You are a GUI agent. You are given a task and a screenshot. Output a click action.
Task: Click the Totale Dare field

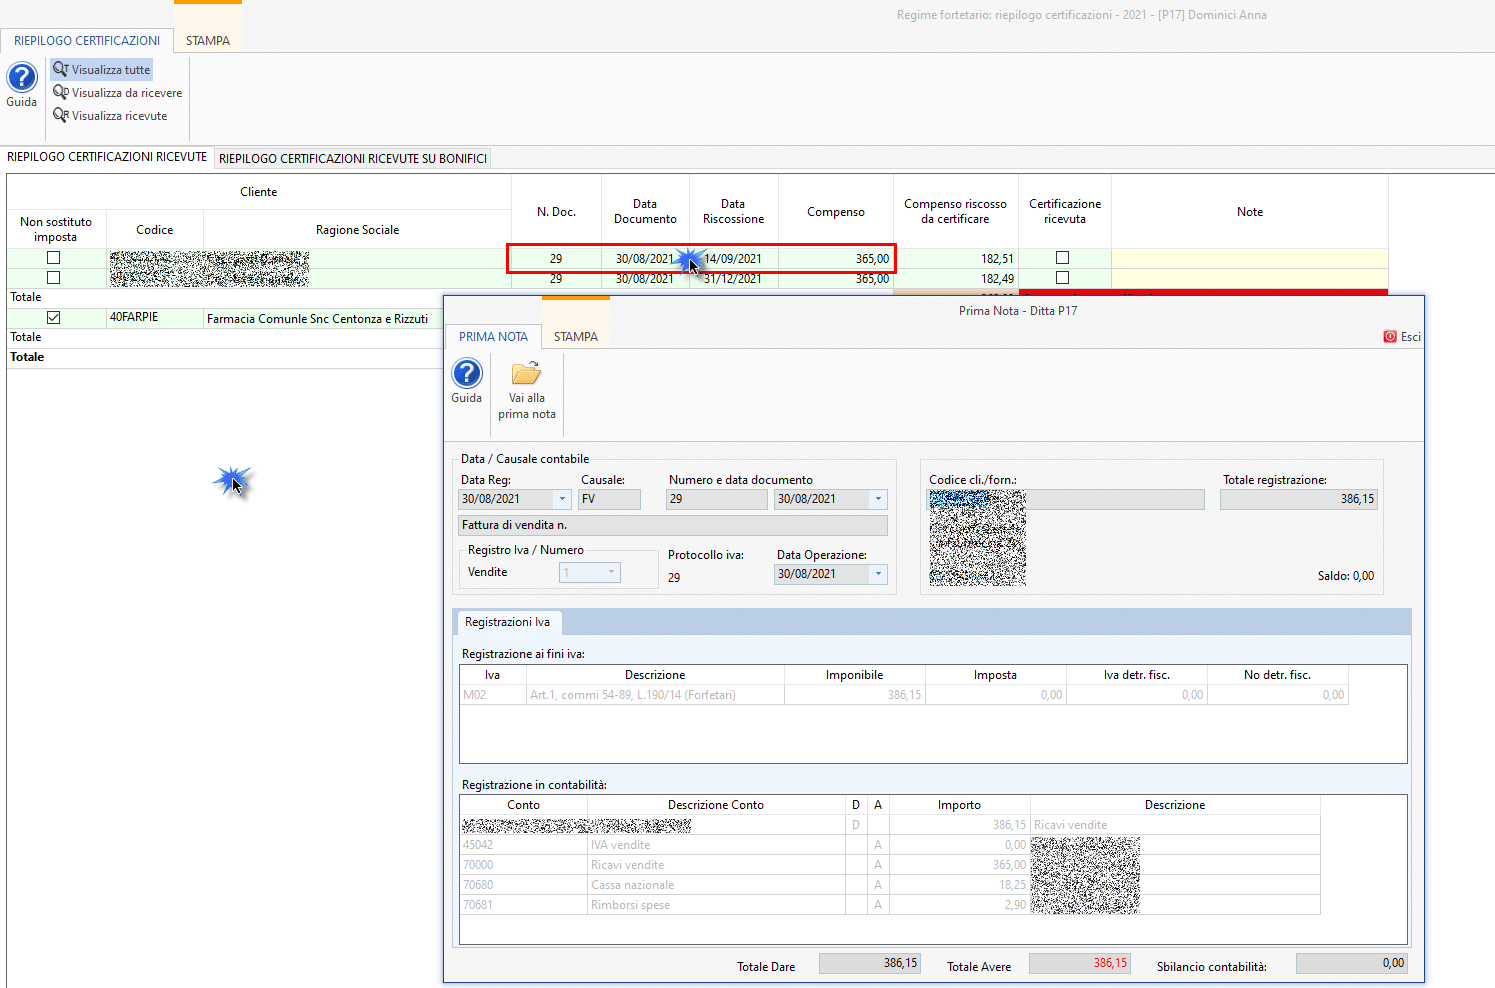click(869, 963)
